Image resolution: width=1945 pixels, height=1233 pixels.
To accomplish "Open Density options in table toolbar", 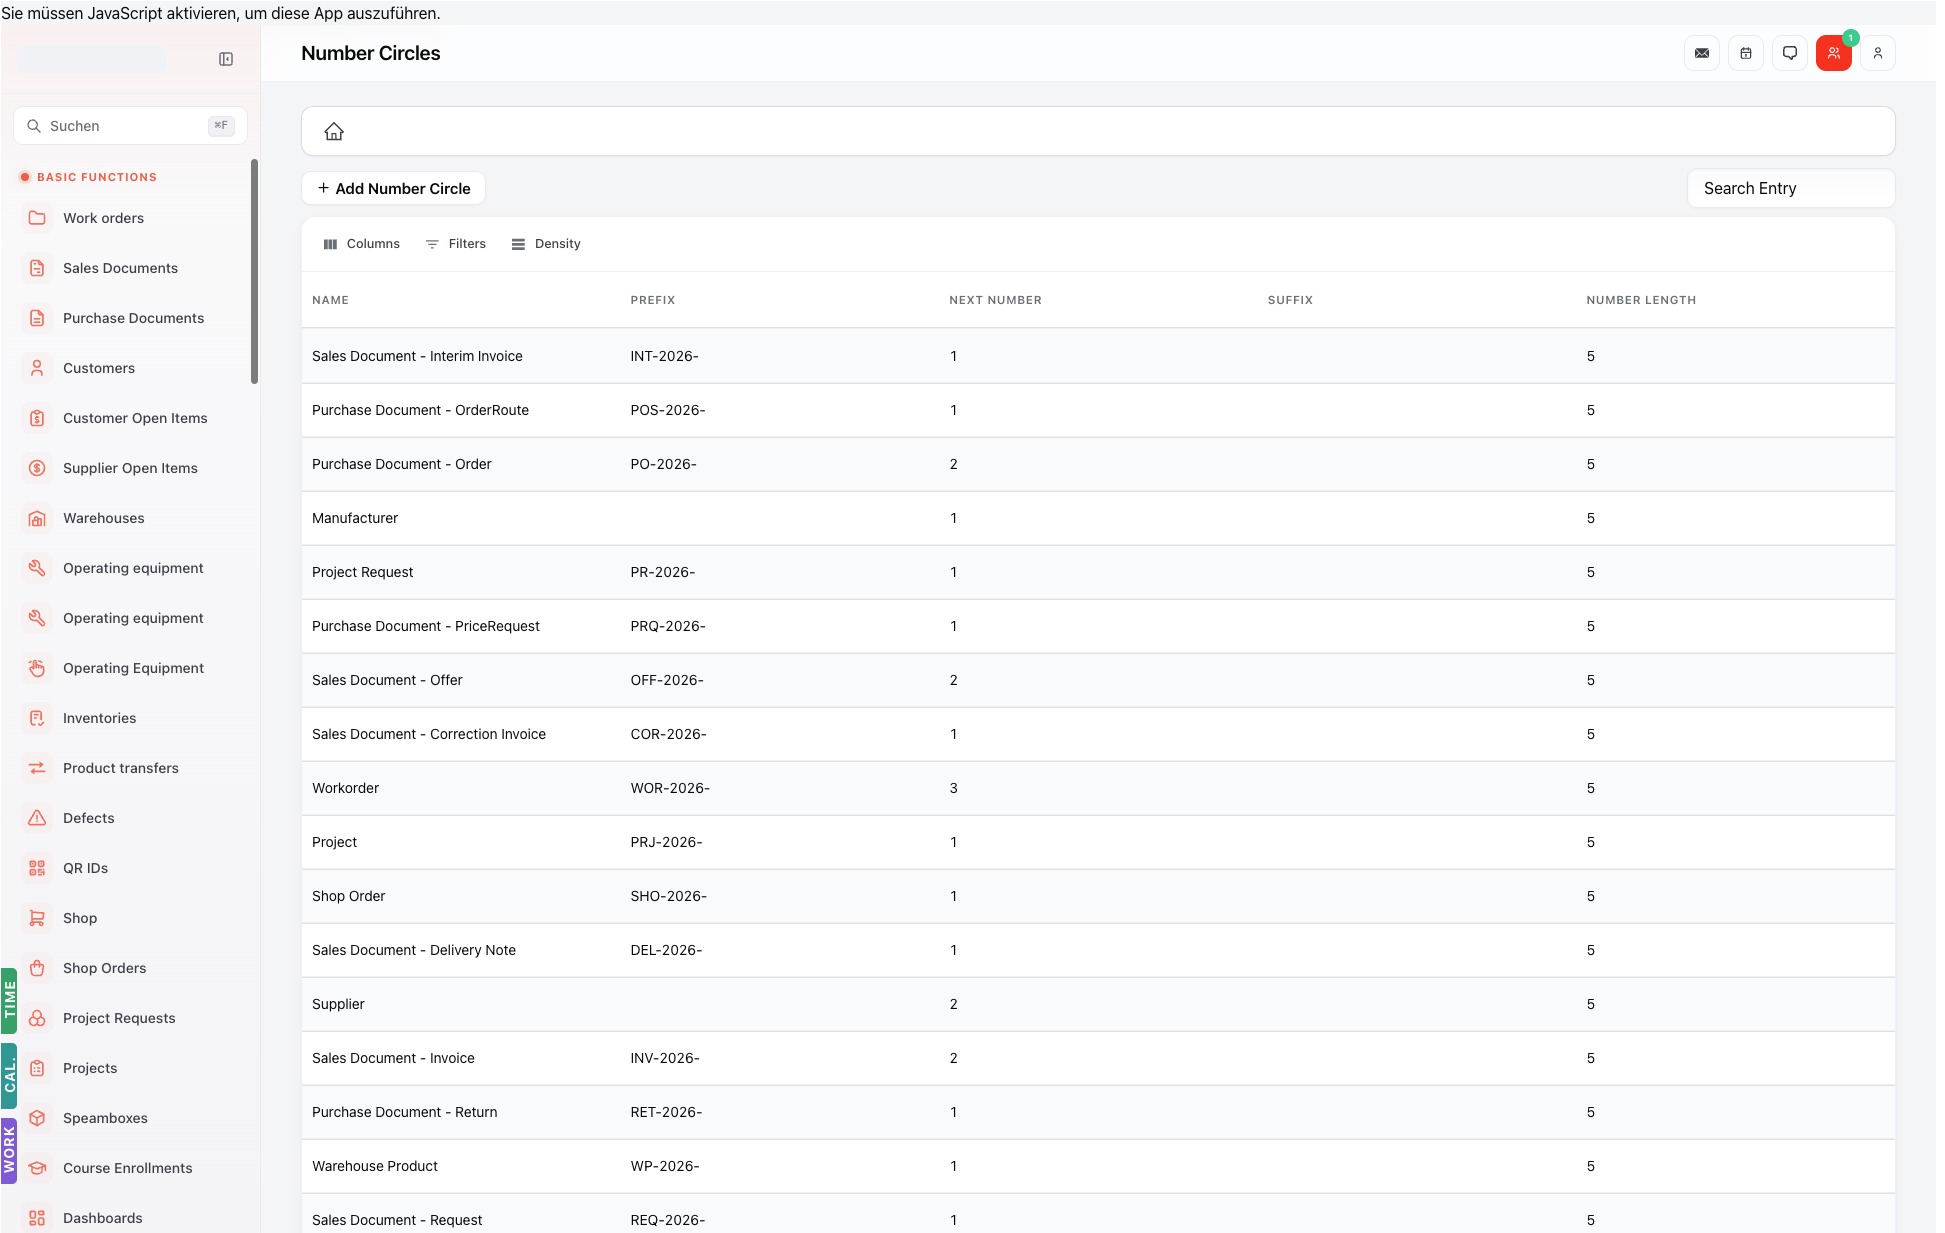I will point(546,244).
